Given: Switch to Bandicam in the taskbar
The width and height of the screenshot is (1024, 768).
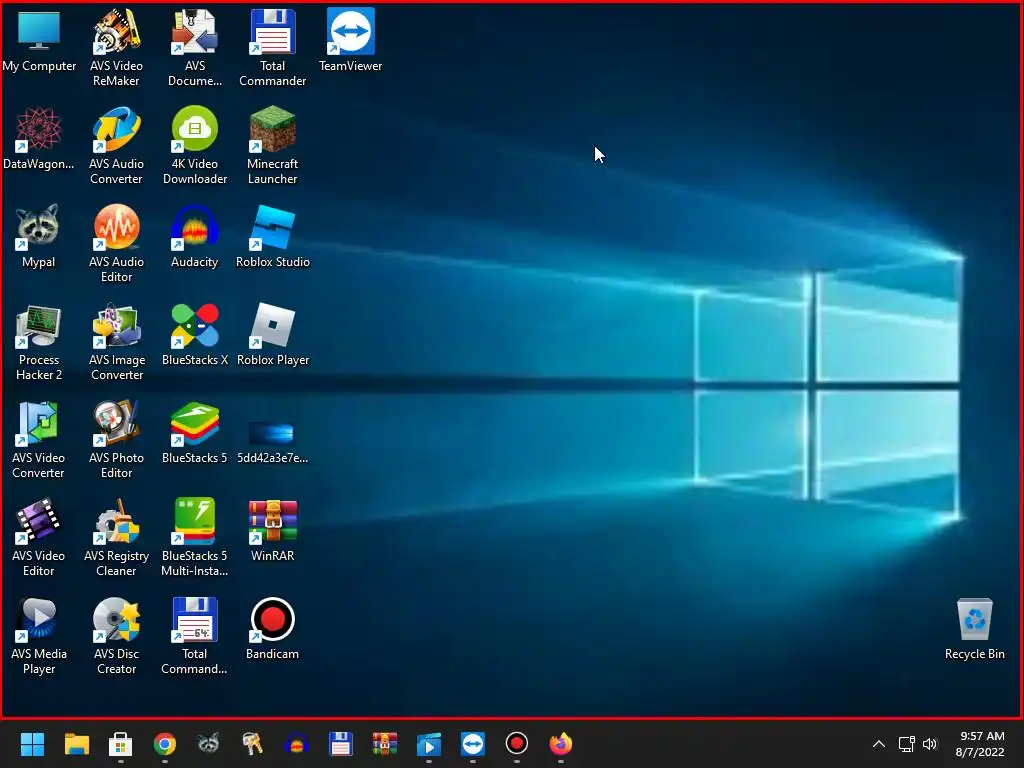Looking at the screenshot, I should tap(517, 744).
